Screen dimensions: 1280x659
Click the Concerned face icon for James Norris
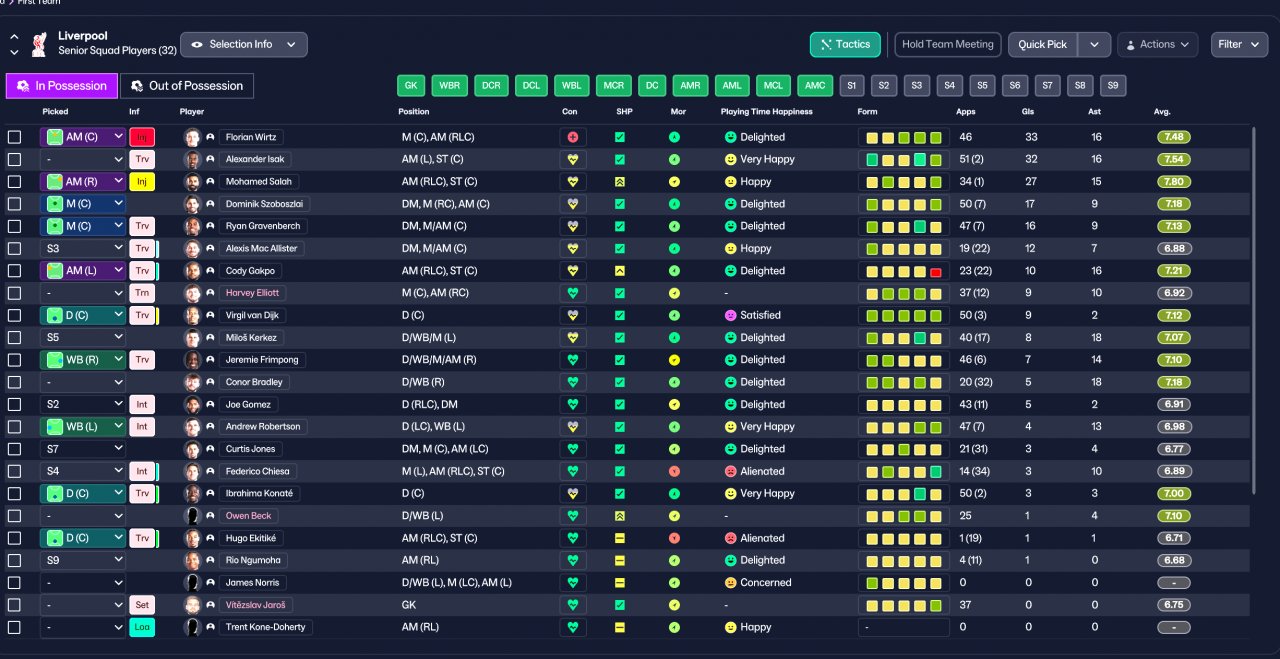pos(730,583)
